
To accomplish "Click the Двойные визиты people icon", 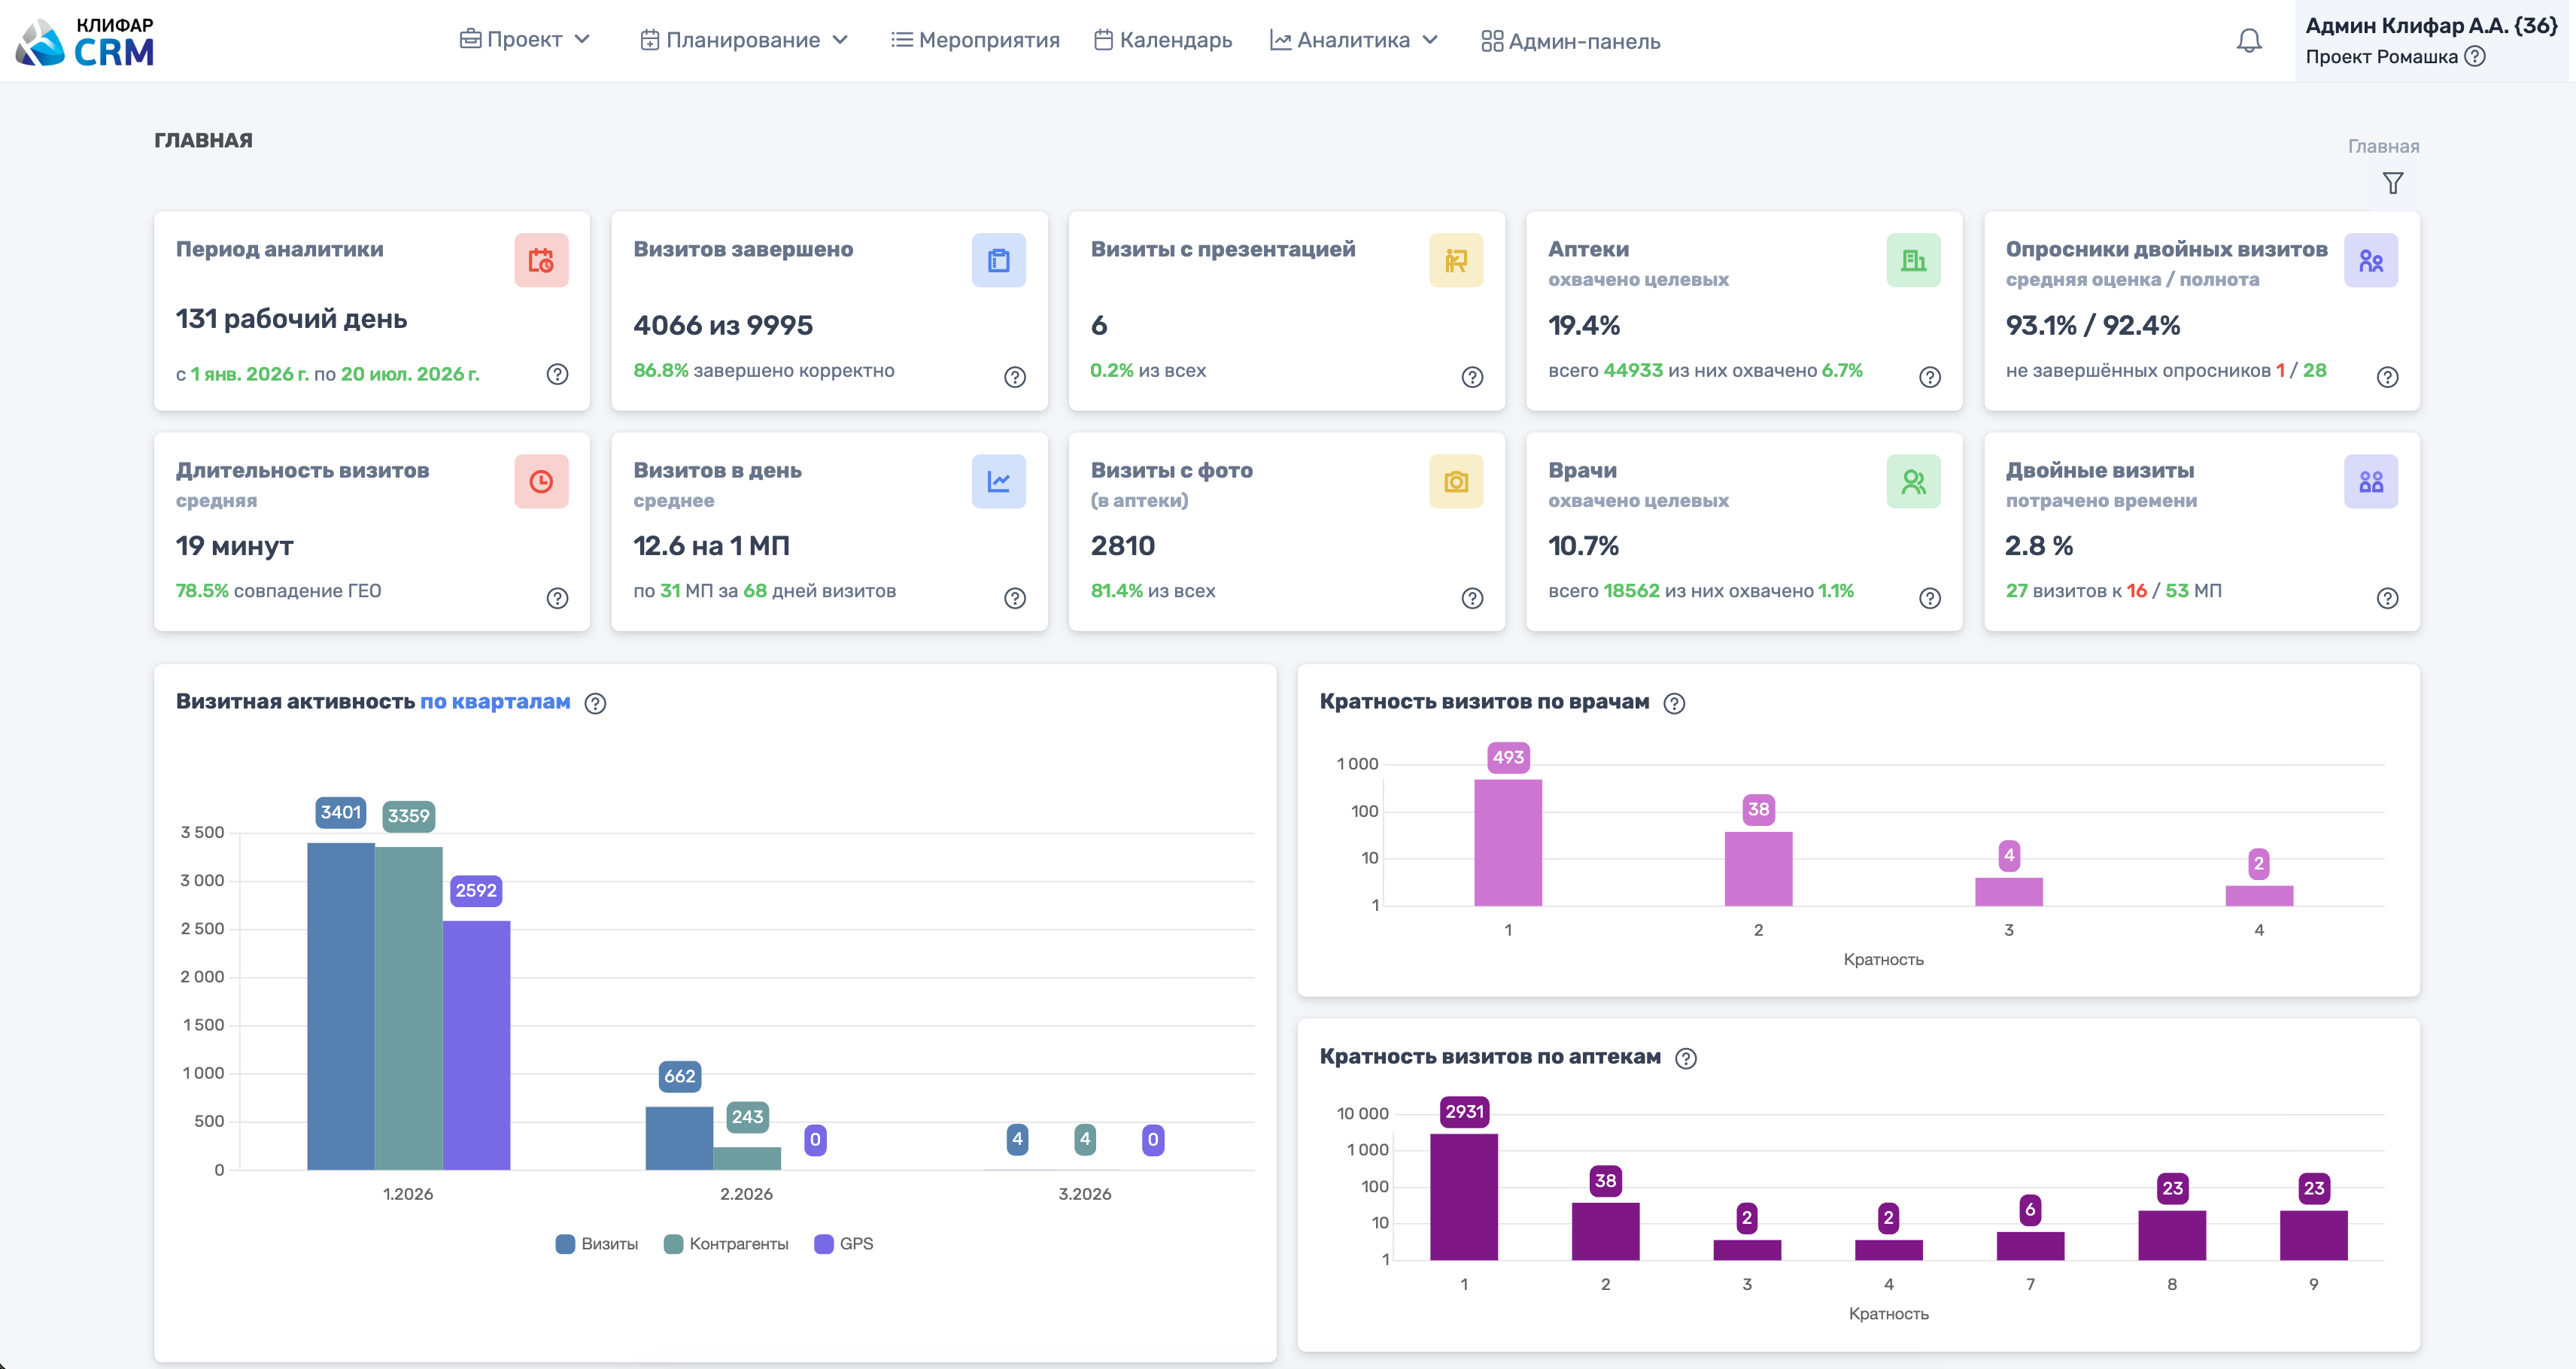I will click(2371, 481).
